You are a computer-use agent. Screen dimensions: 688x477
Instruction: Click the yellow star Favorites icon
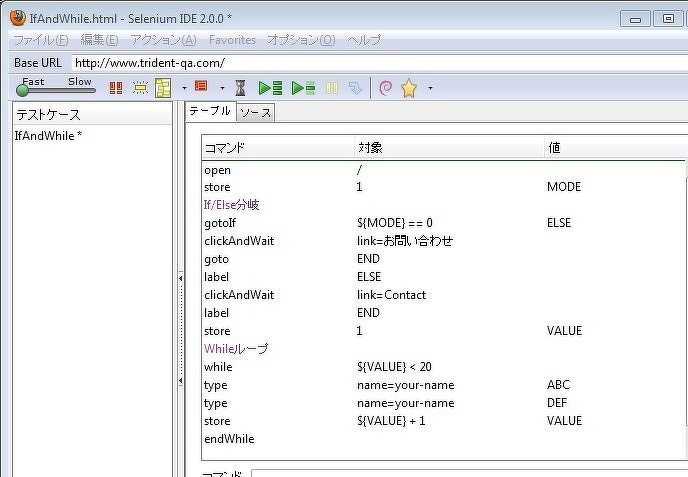(x=409, y=88)
